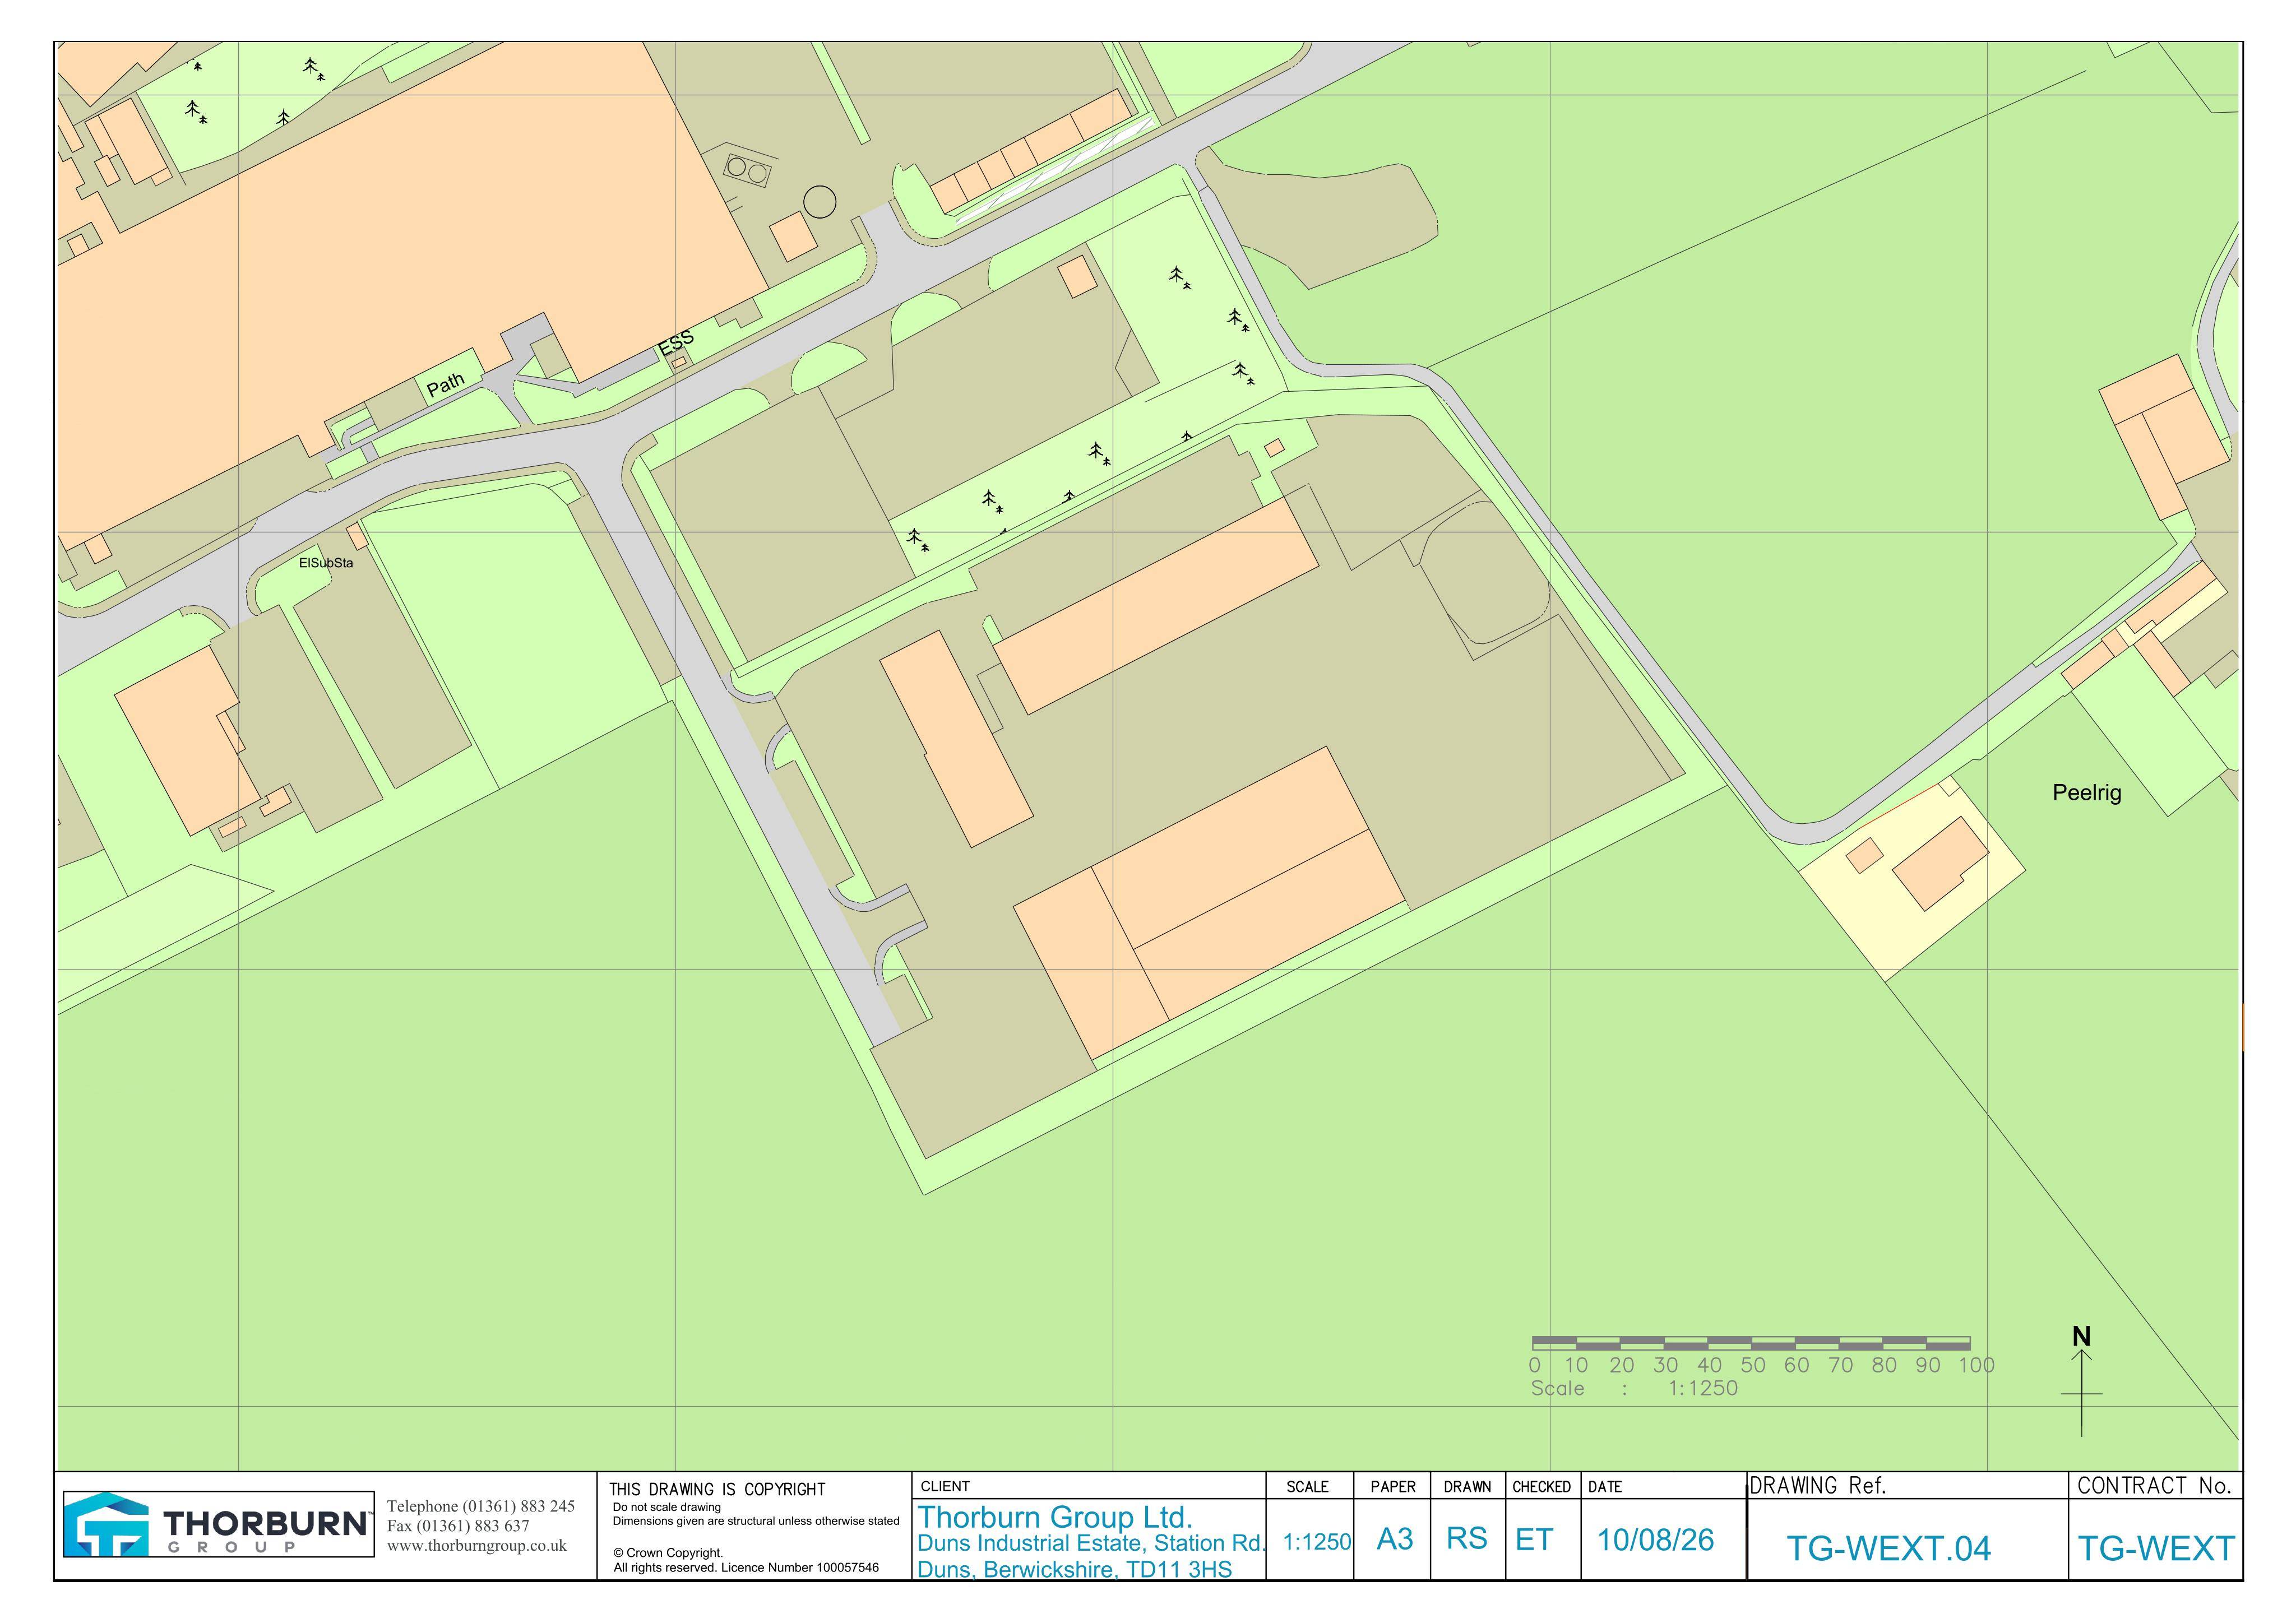Screen dimensions: 2296x1623
Task: Click the drawing ref TG-WEXT.04
Action: click(1888, 1549)
